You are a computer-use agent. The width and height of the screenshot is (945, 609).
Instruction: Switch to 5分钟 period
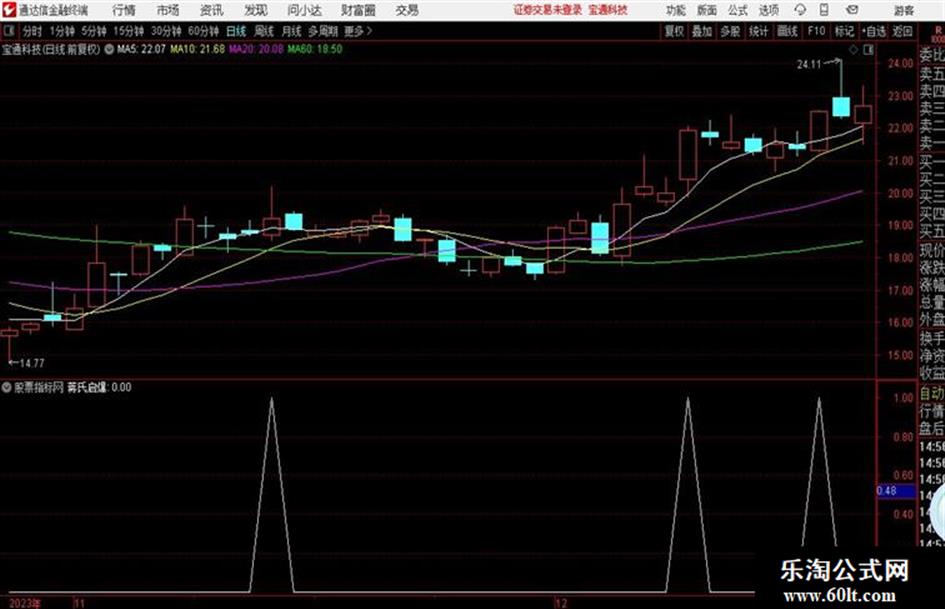[x=93, y=31]
